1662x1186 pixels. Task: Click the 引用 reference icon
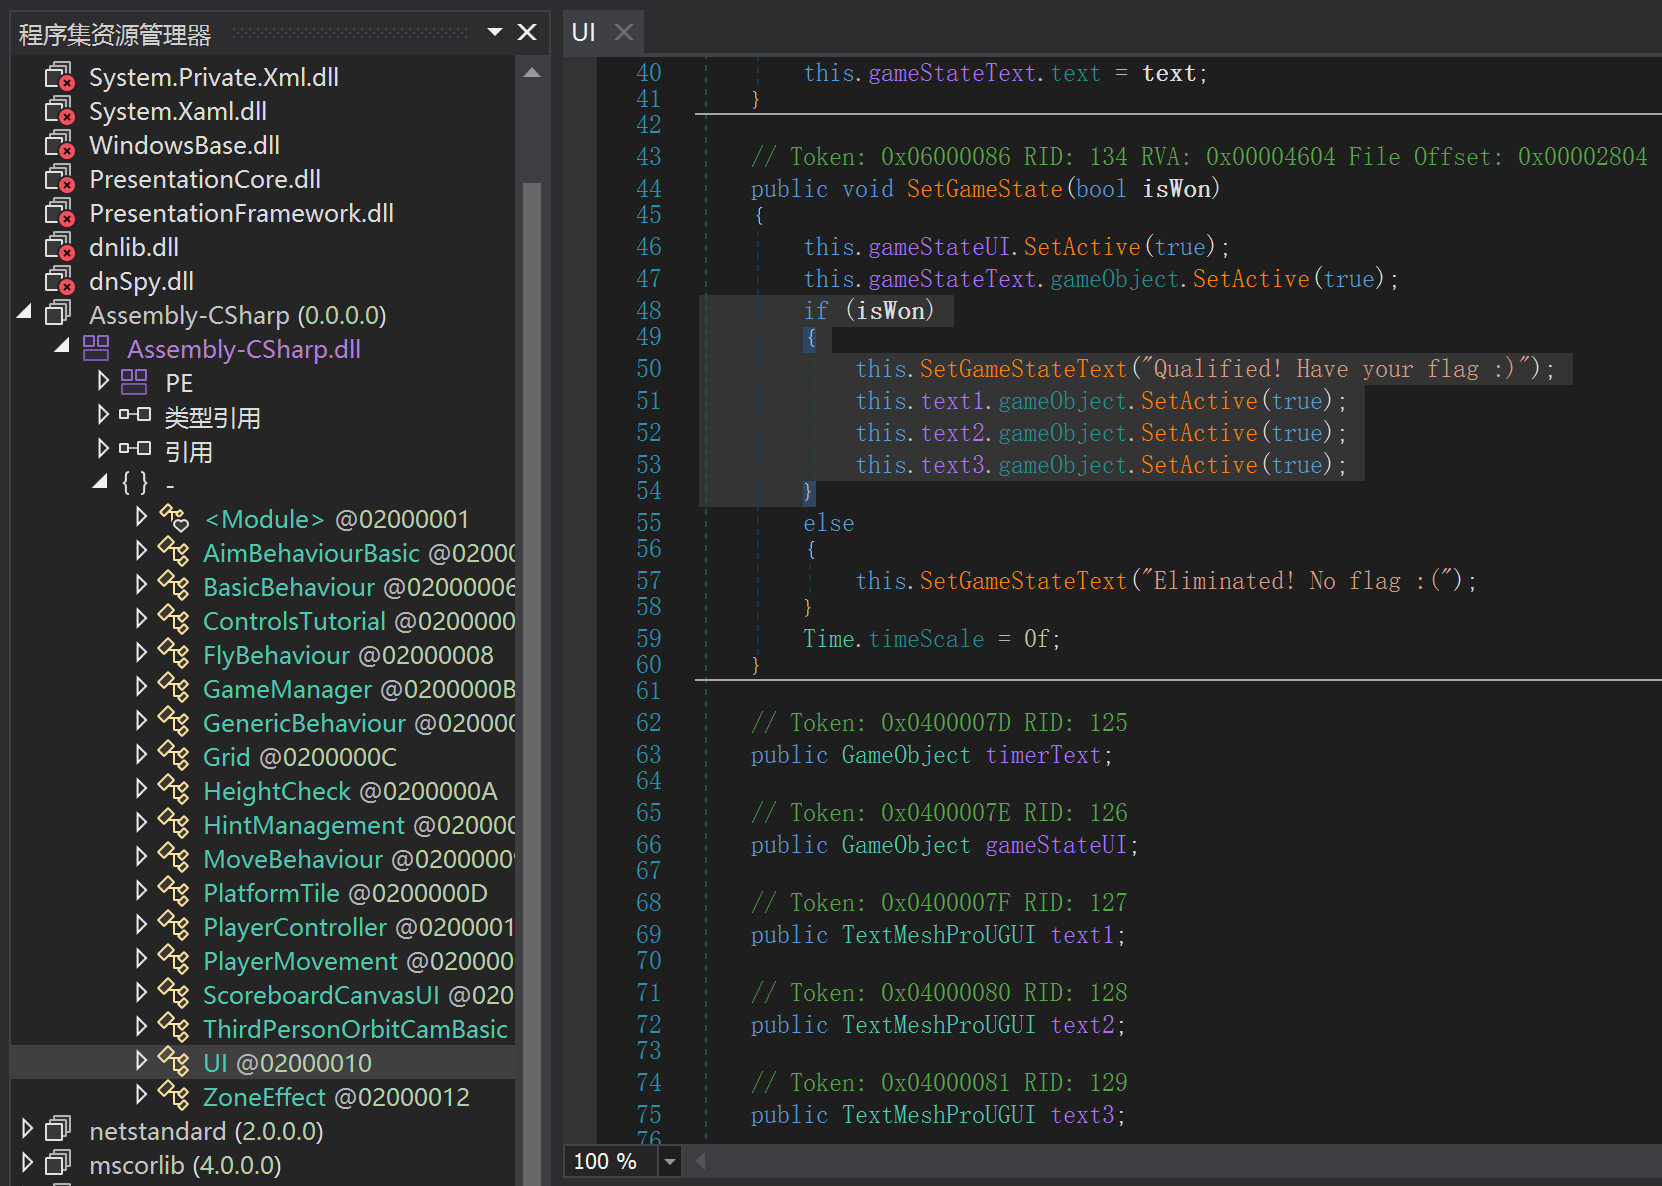135,449
